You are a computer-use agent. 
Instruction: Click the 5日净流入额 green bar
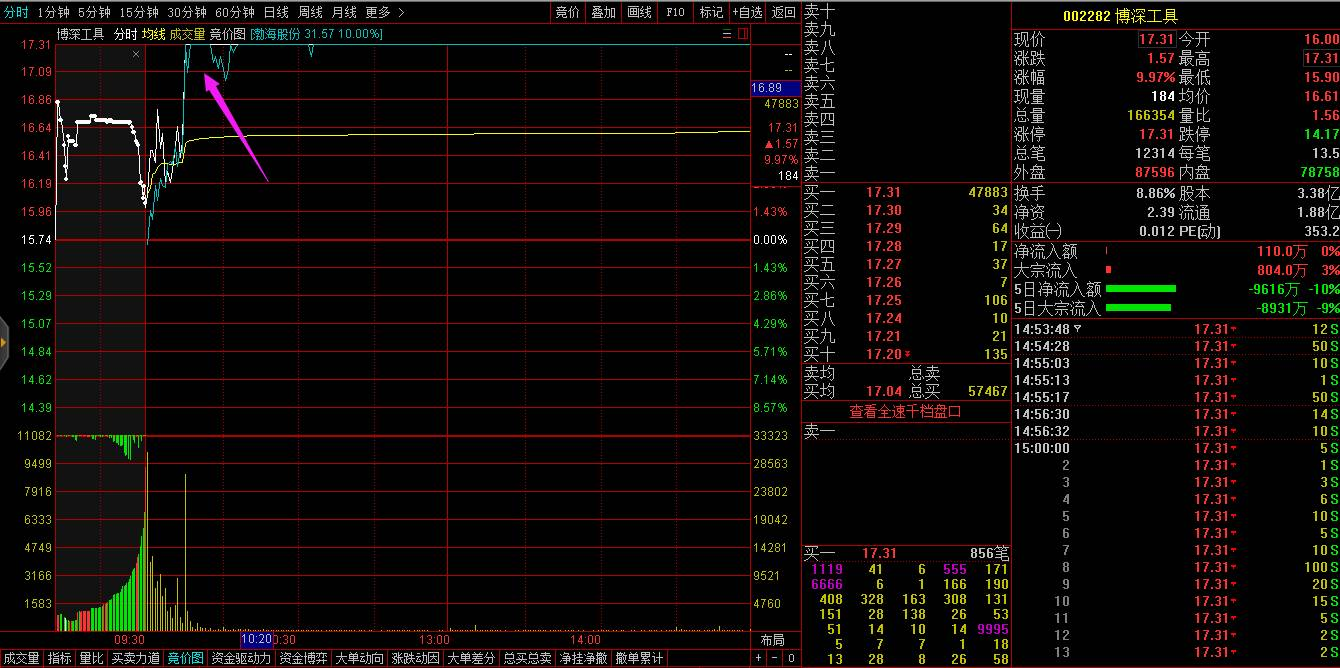click(1140, 289)
